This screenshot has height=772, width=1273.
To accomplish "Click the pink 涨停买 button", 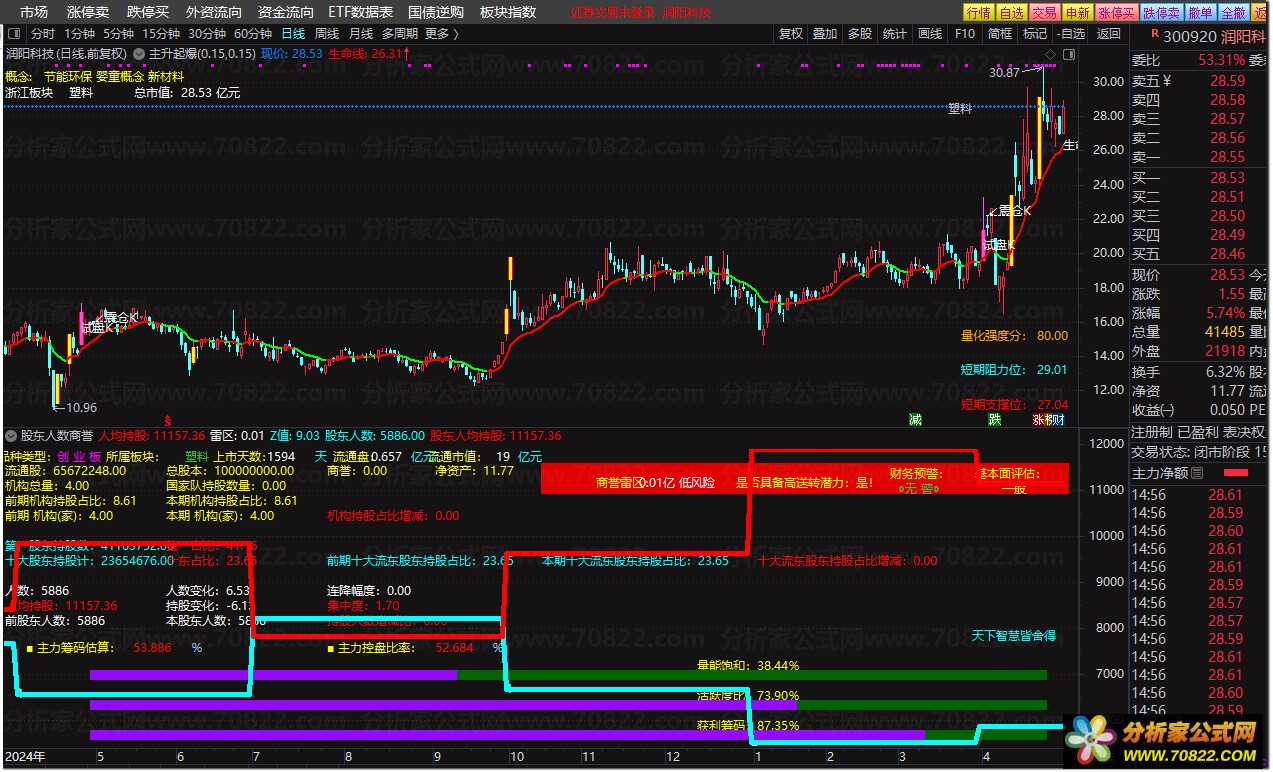I will point(1116,13).
